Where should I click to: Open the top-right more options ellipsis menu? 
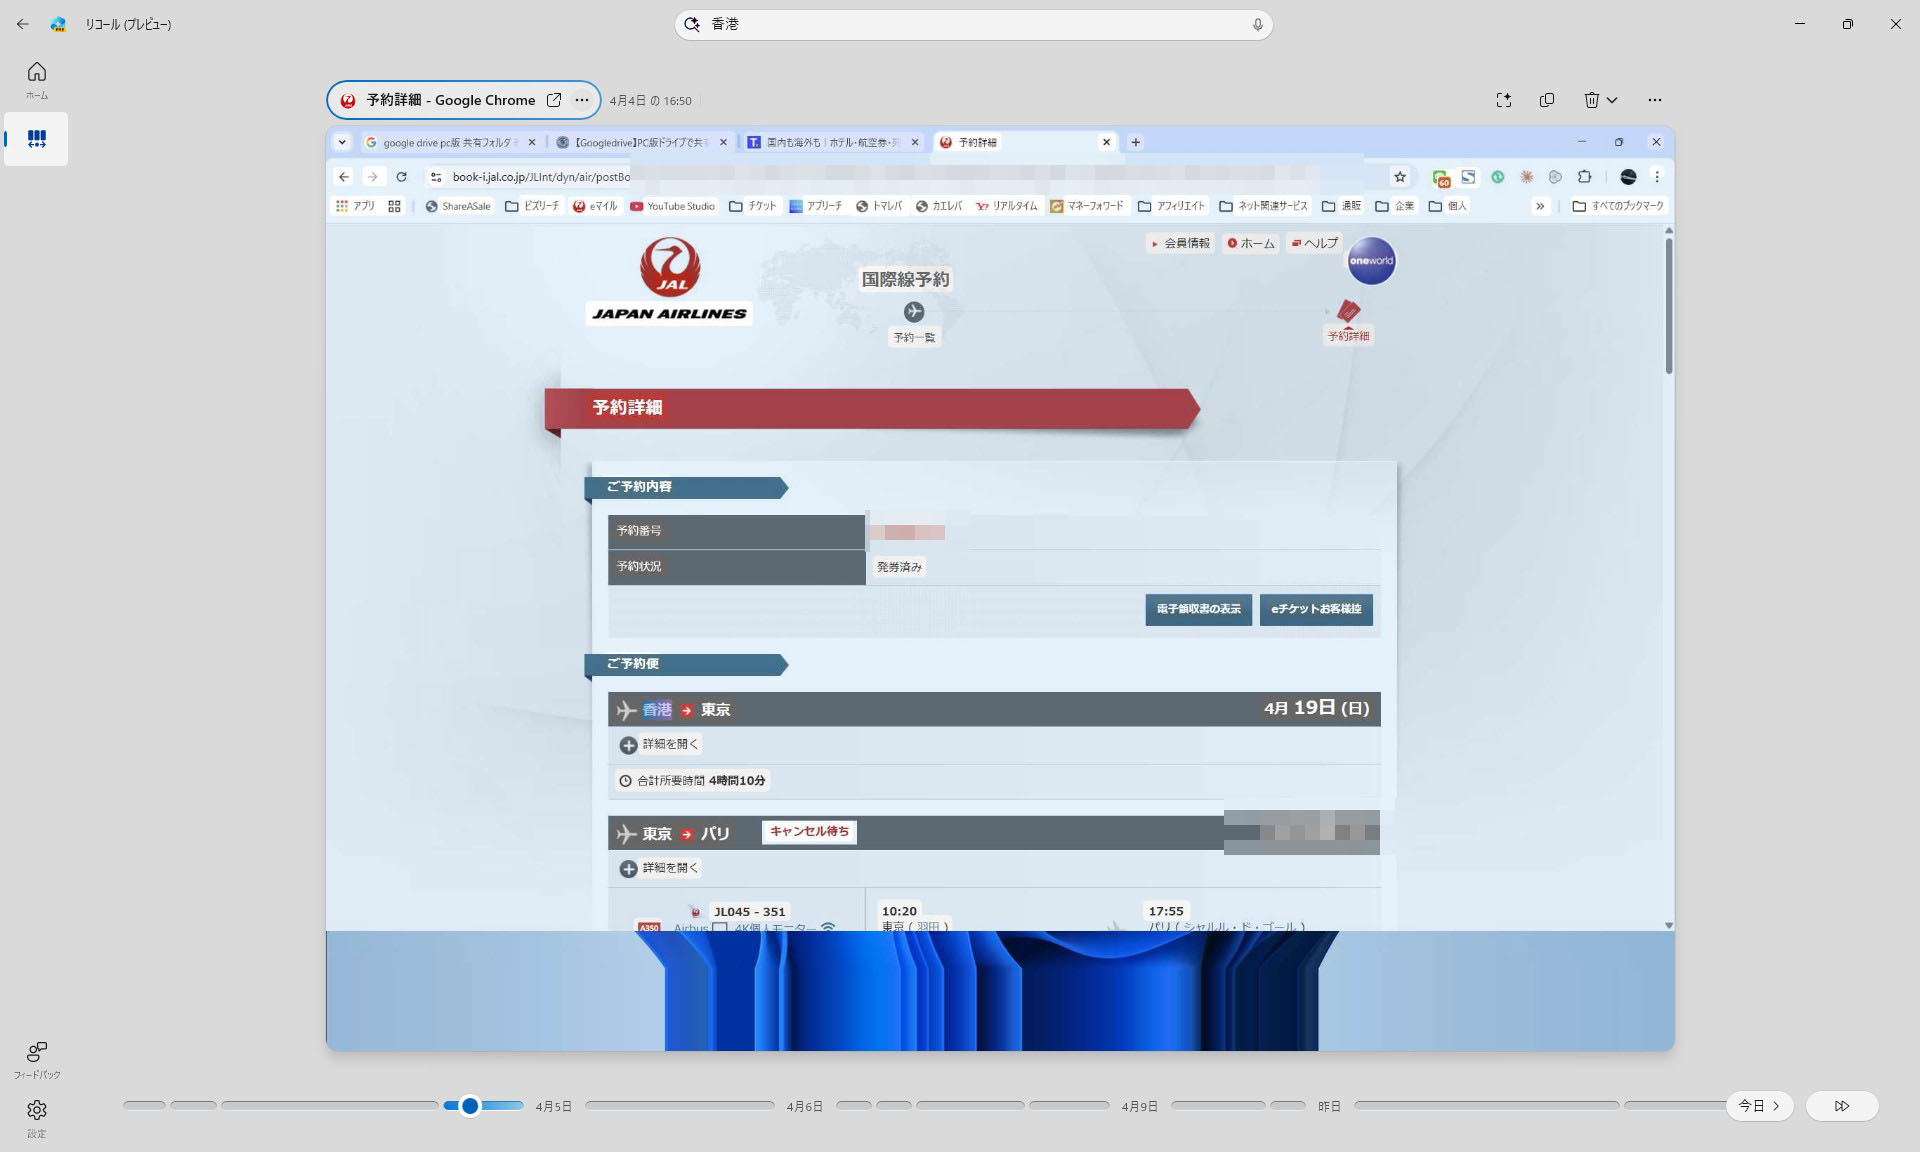pyautogui.click(x=1655, y=100)
